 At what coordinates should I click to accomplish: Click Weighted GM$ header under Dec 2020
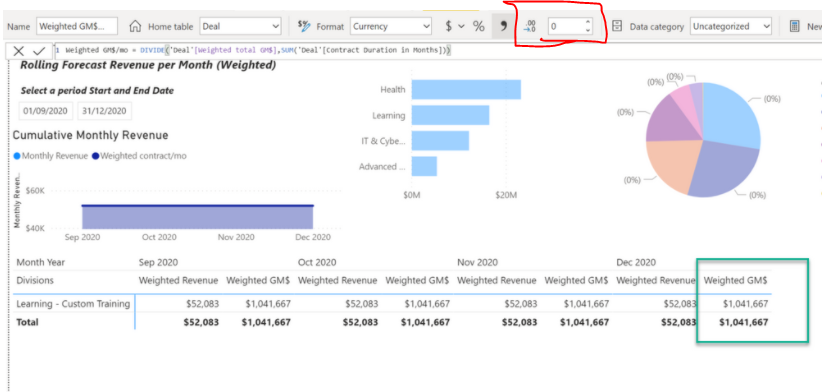pyautogui.click(x=735, y=280)
